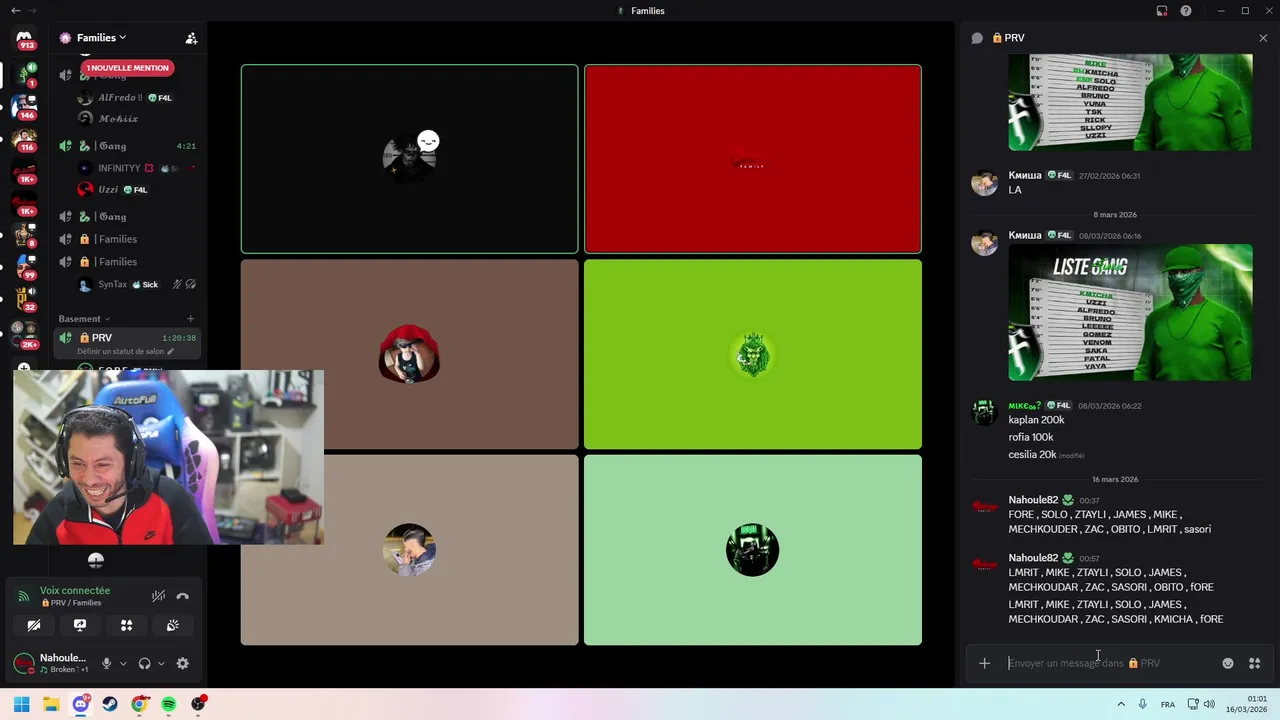Click FRA keyboard language indicator
Screen dimensions: 1280x720
coord(1168,704)
